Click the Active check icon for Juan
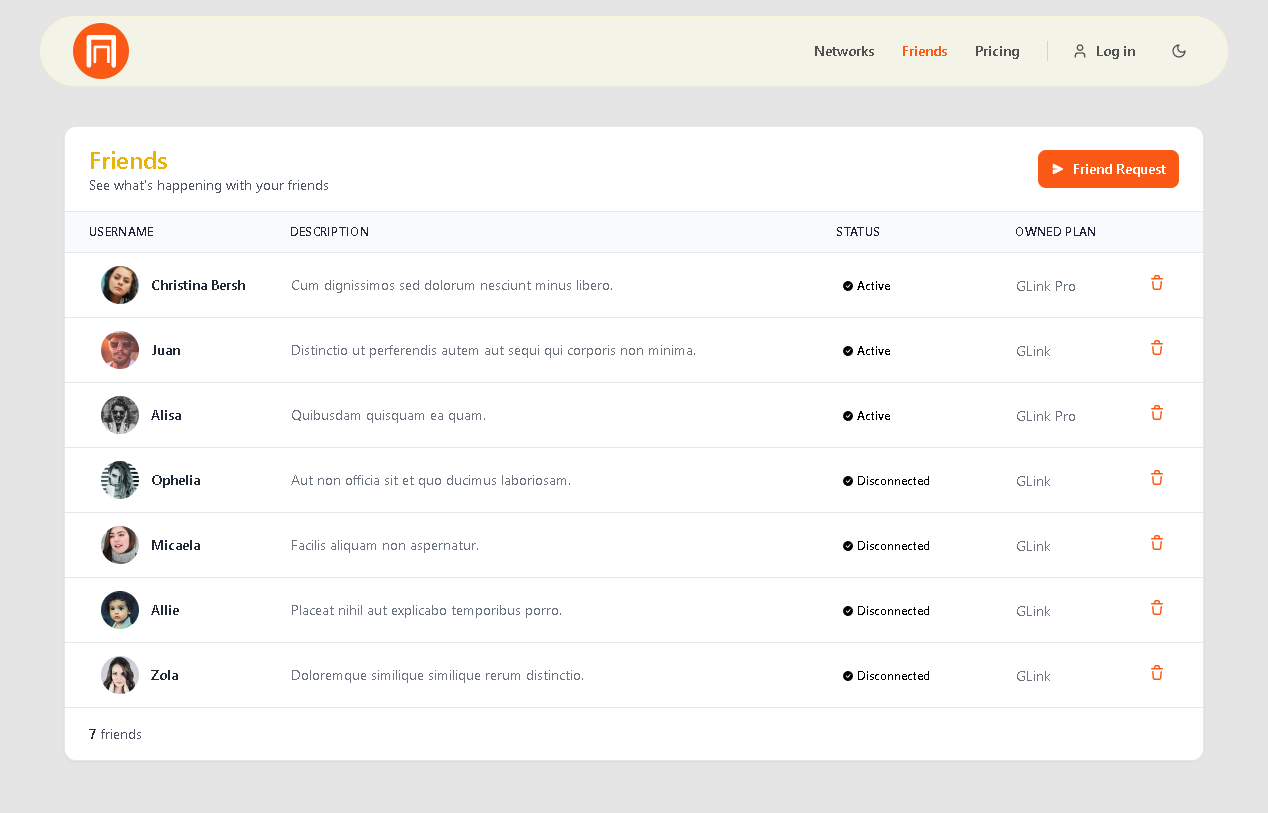 [848, 351]
